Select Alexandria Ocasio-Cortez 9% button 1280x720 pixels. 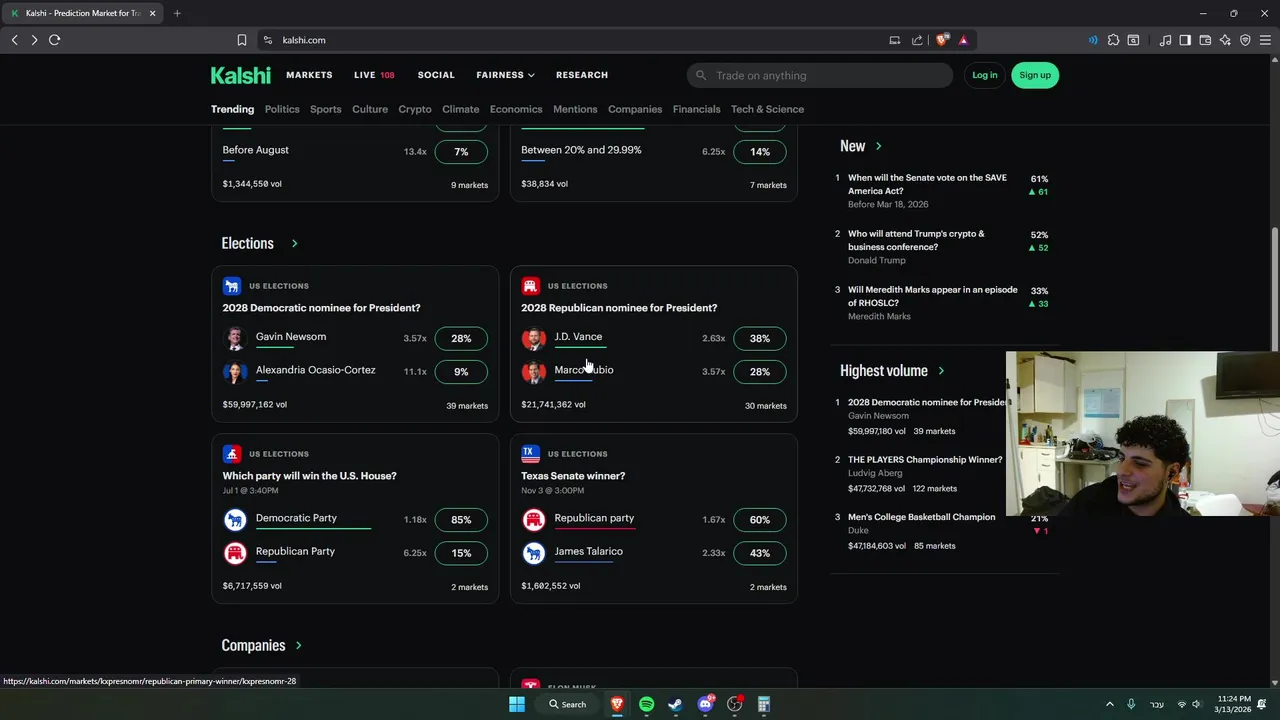click(461, 371)
